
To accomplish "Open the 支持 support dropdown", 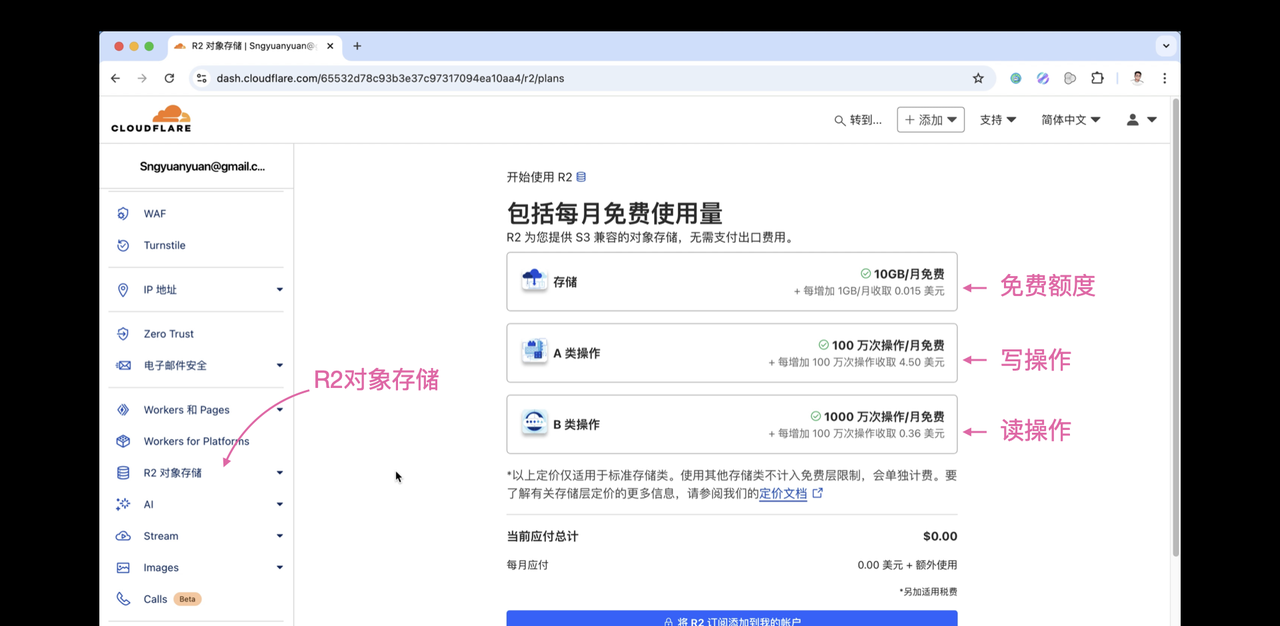I will (x=996, y=119).
